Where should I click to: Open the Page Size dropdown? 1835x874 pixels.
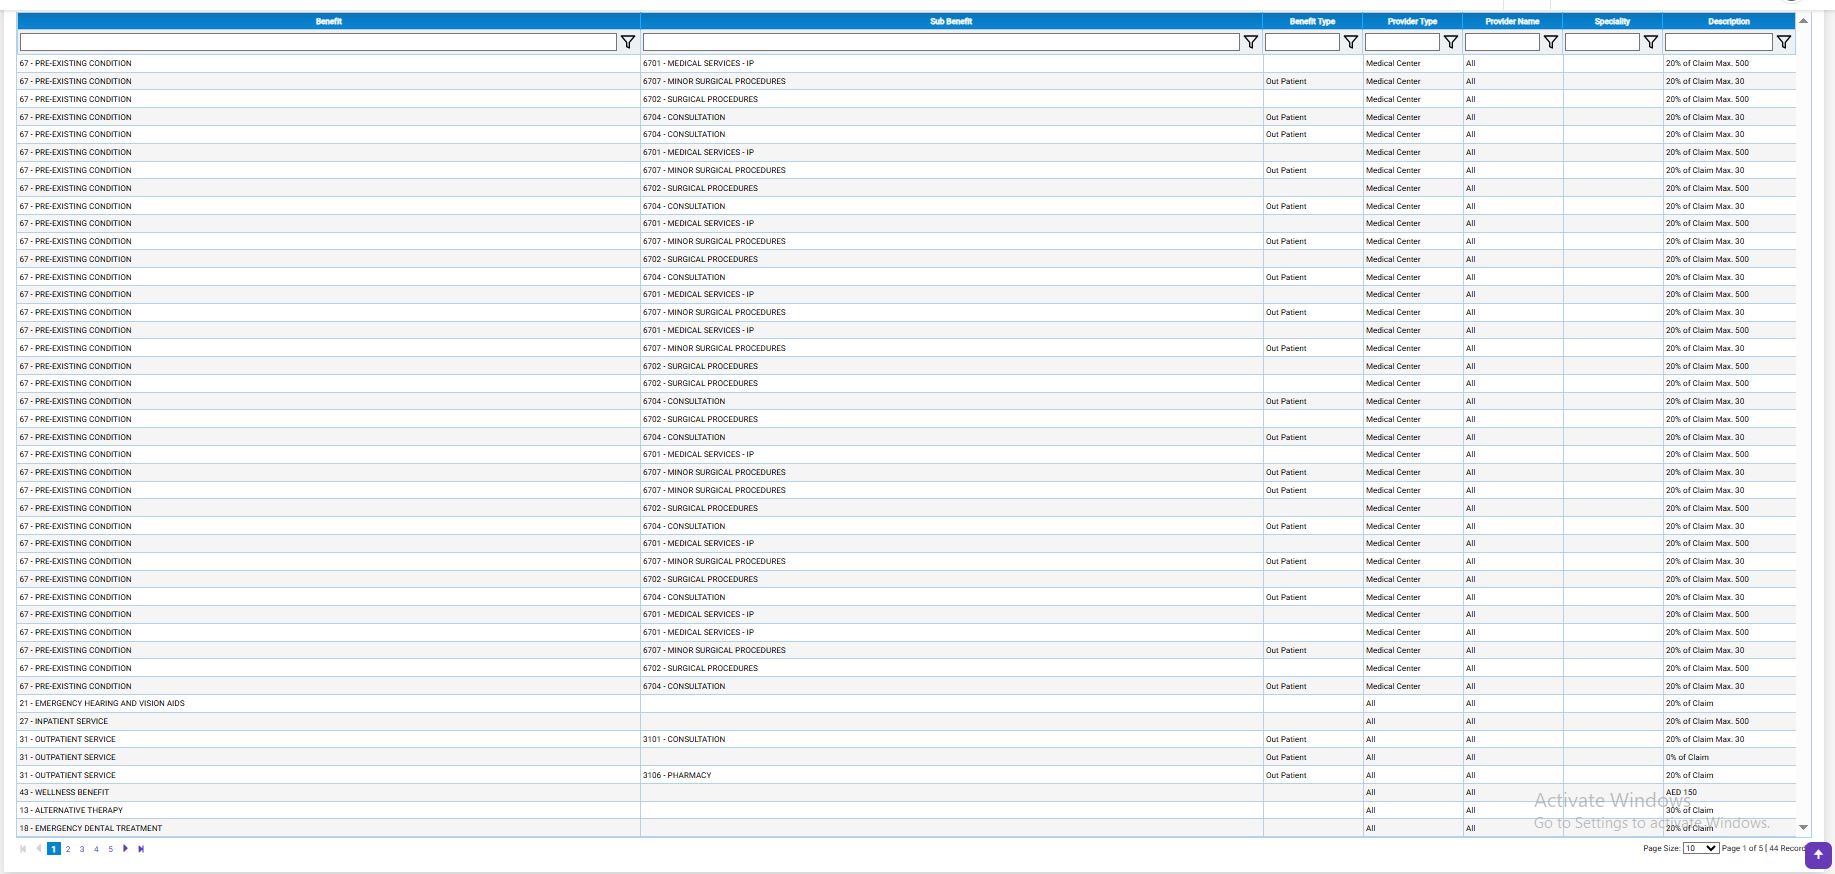(x=1700, y=848)
